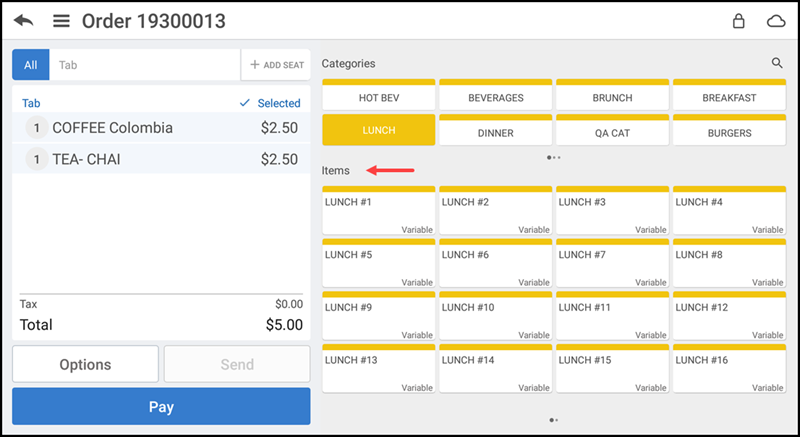The height and width of the screenshot is (437, 800).
Task: Select the LUNCH #13 tile
Action: coord(379,368)
